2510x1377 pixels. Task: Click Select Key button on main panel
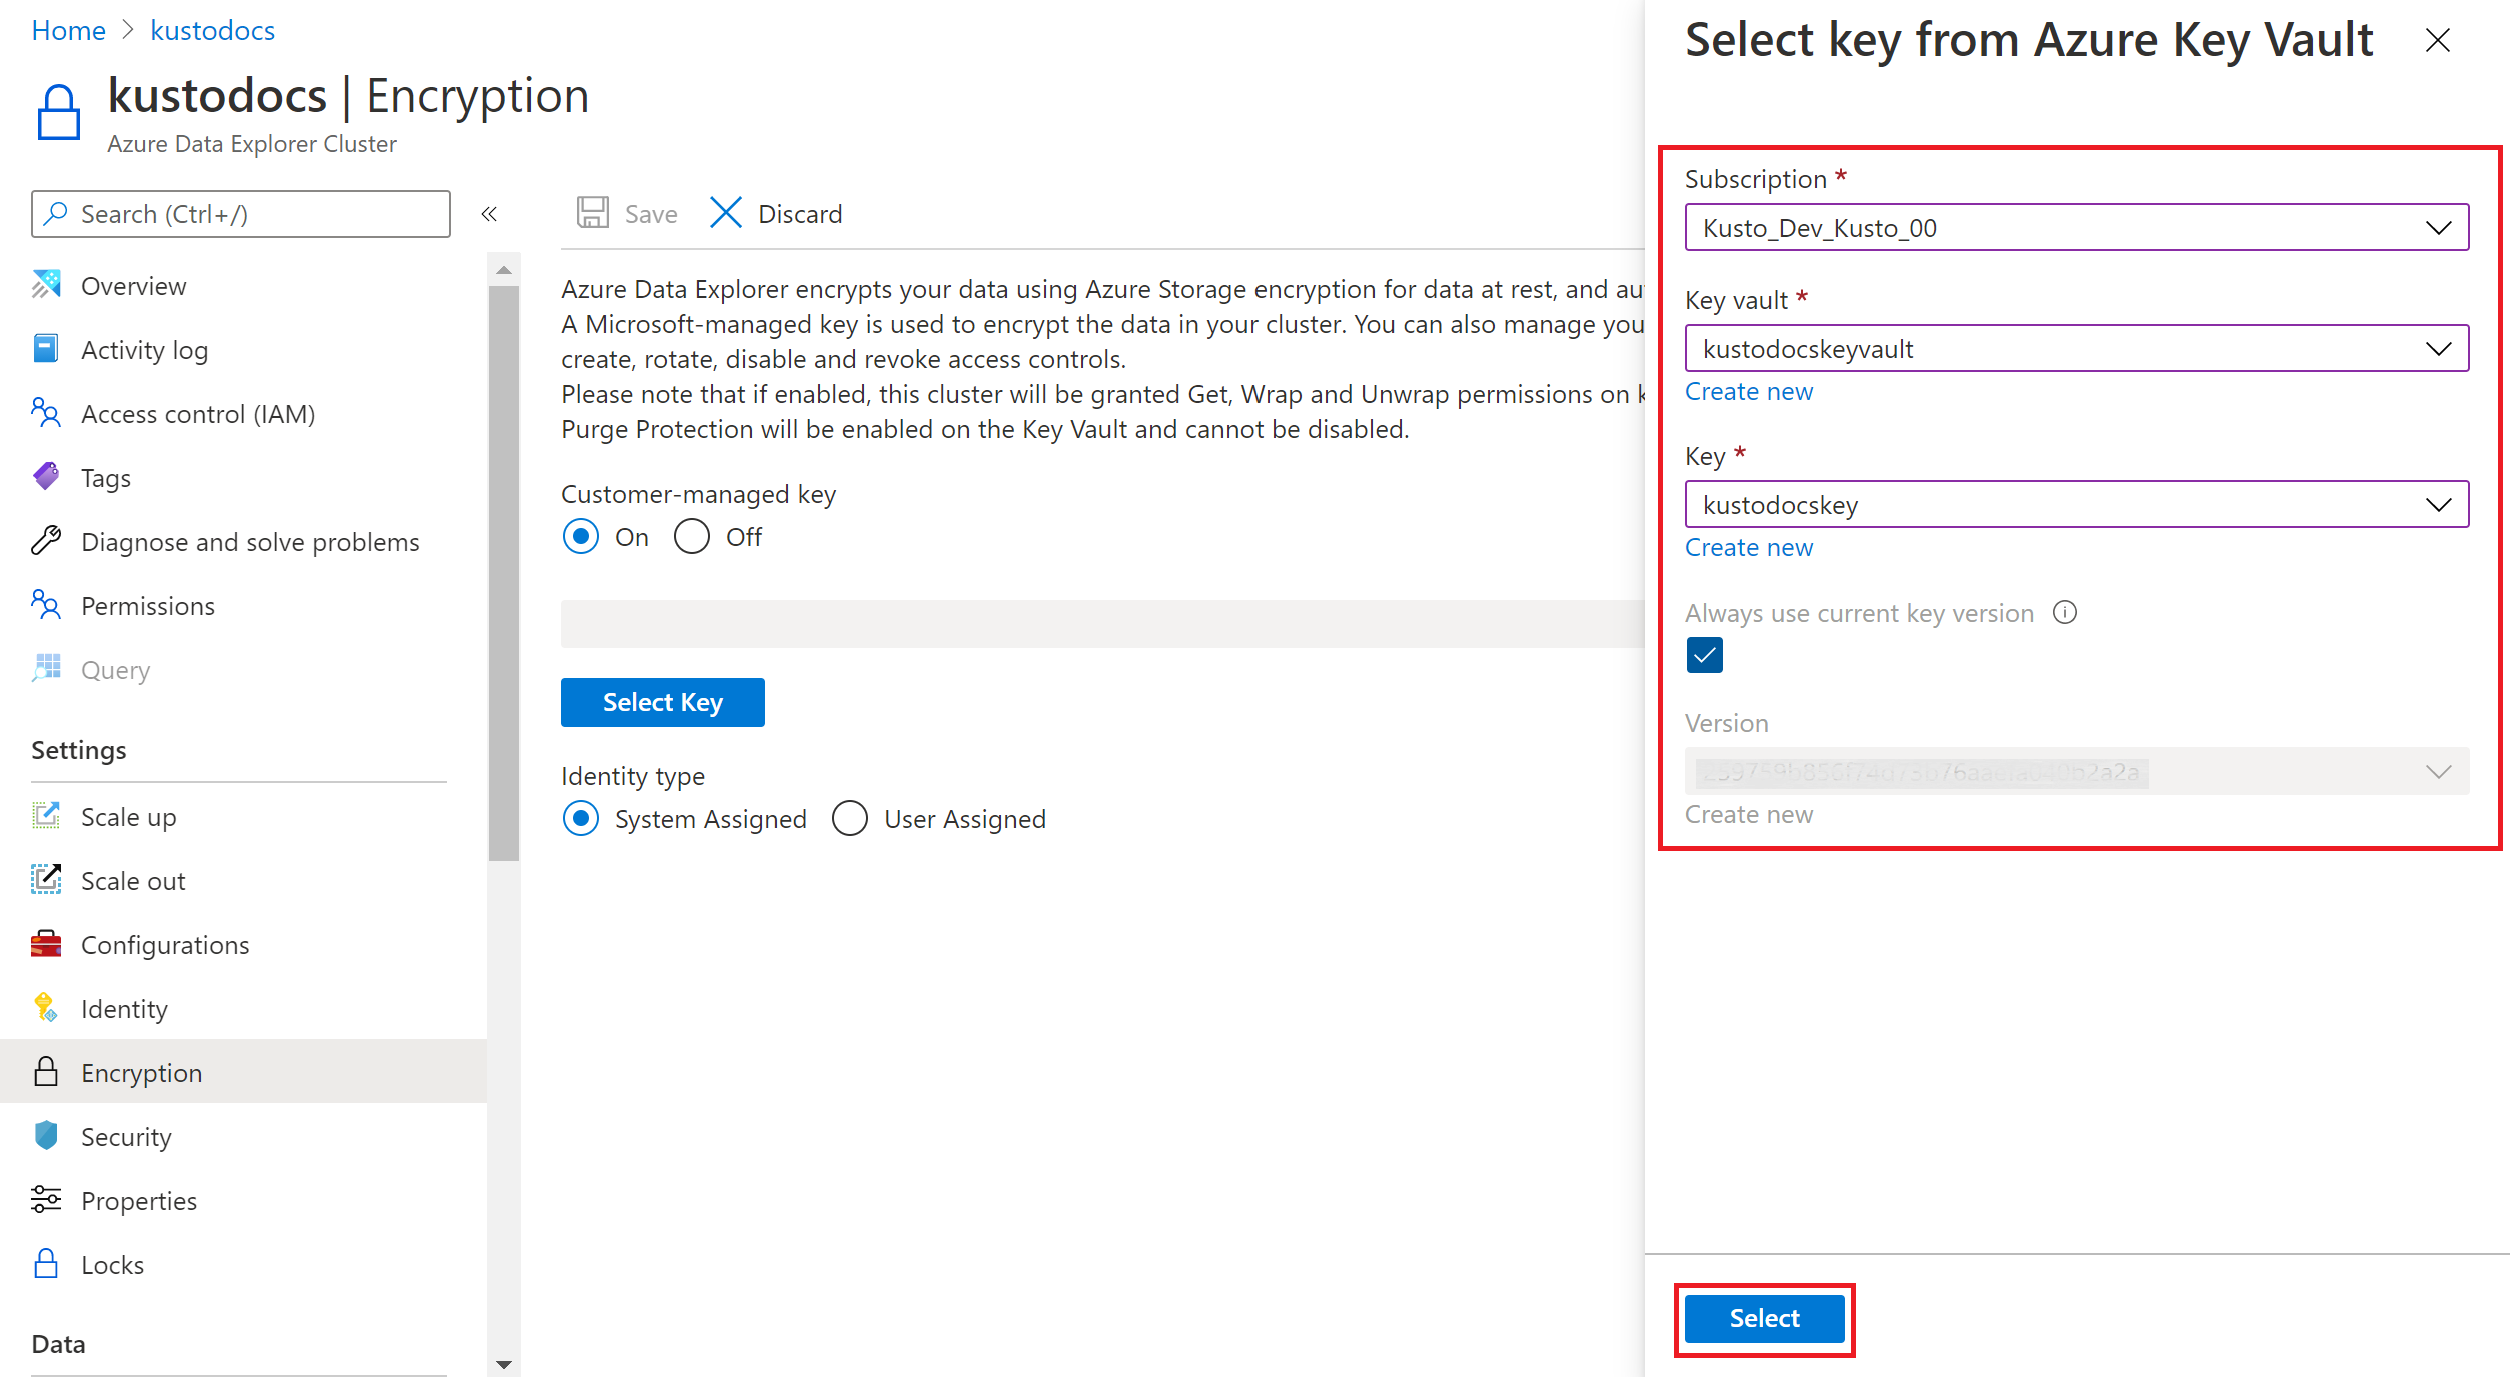(661, 702)
